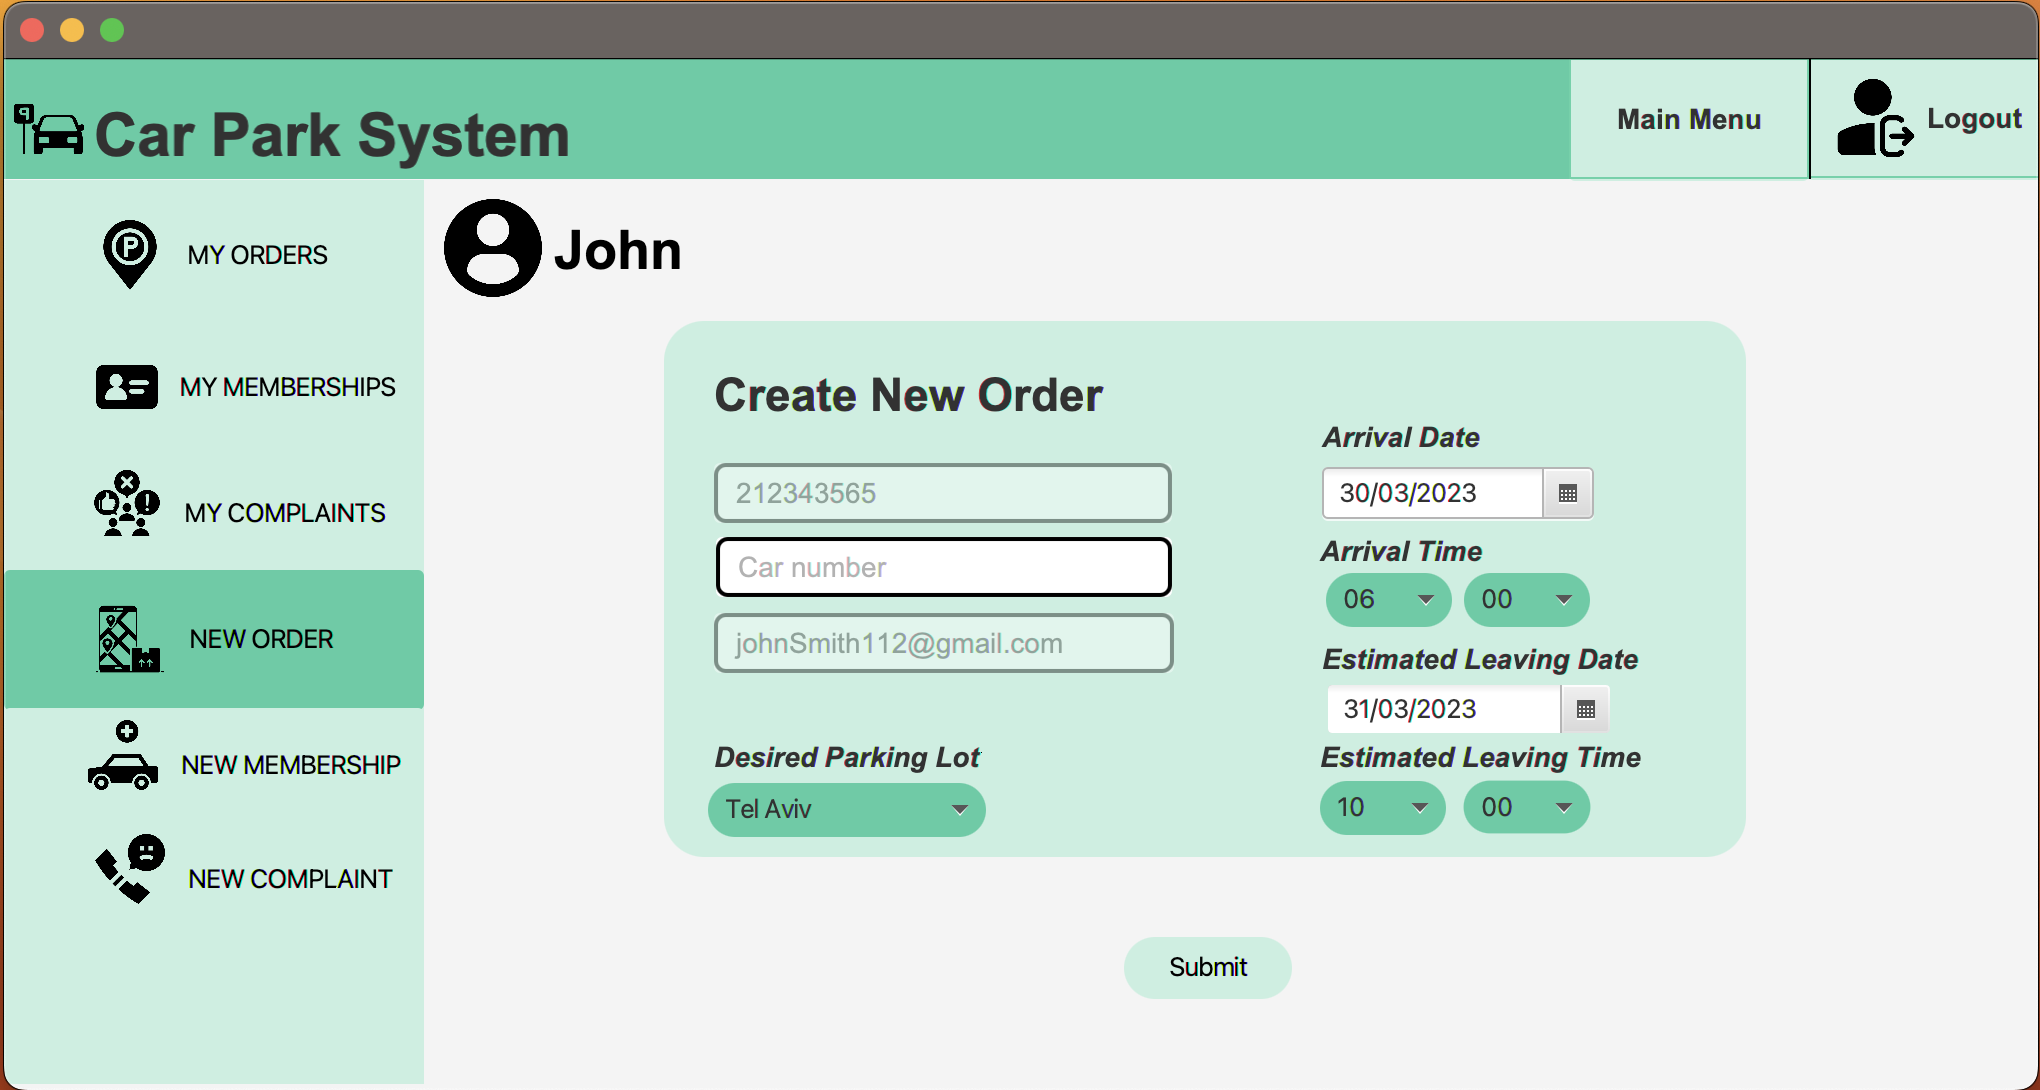
Task: Open the Estimated Leaving Time hour dropdown
Action: coord(1382,807)
